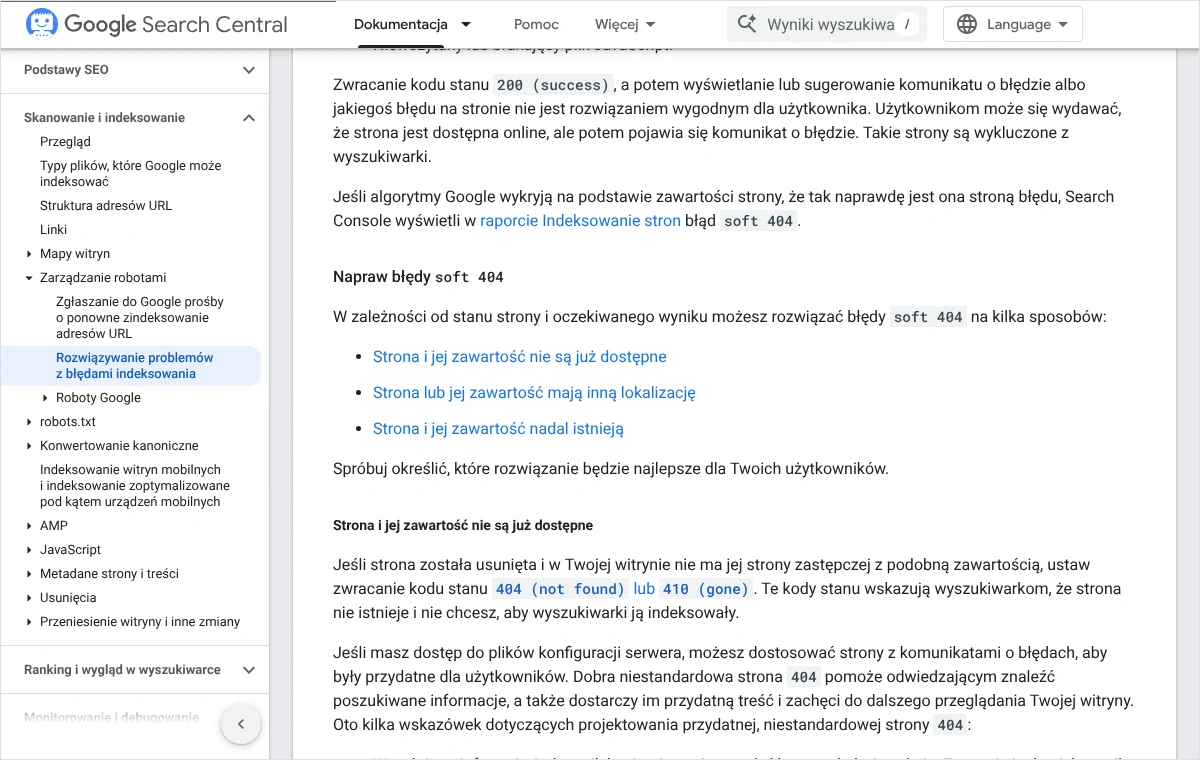Expand the Usunięcia tree item
1200x760 pixels.
tap(29, 598)
